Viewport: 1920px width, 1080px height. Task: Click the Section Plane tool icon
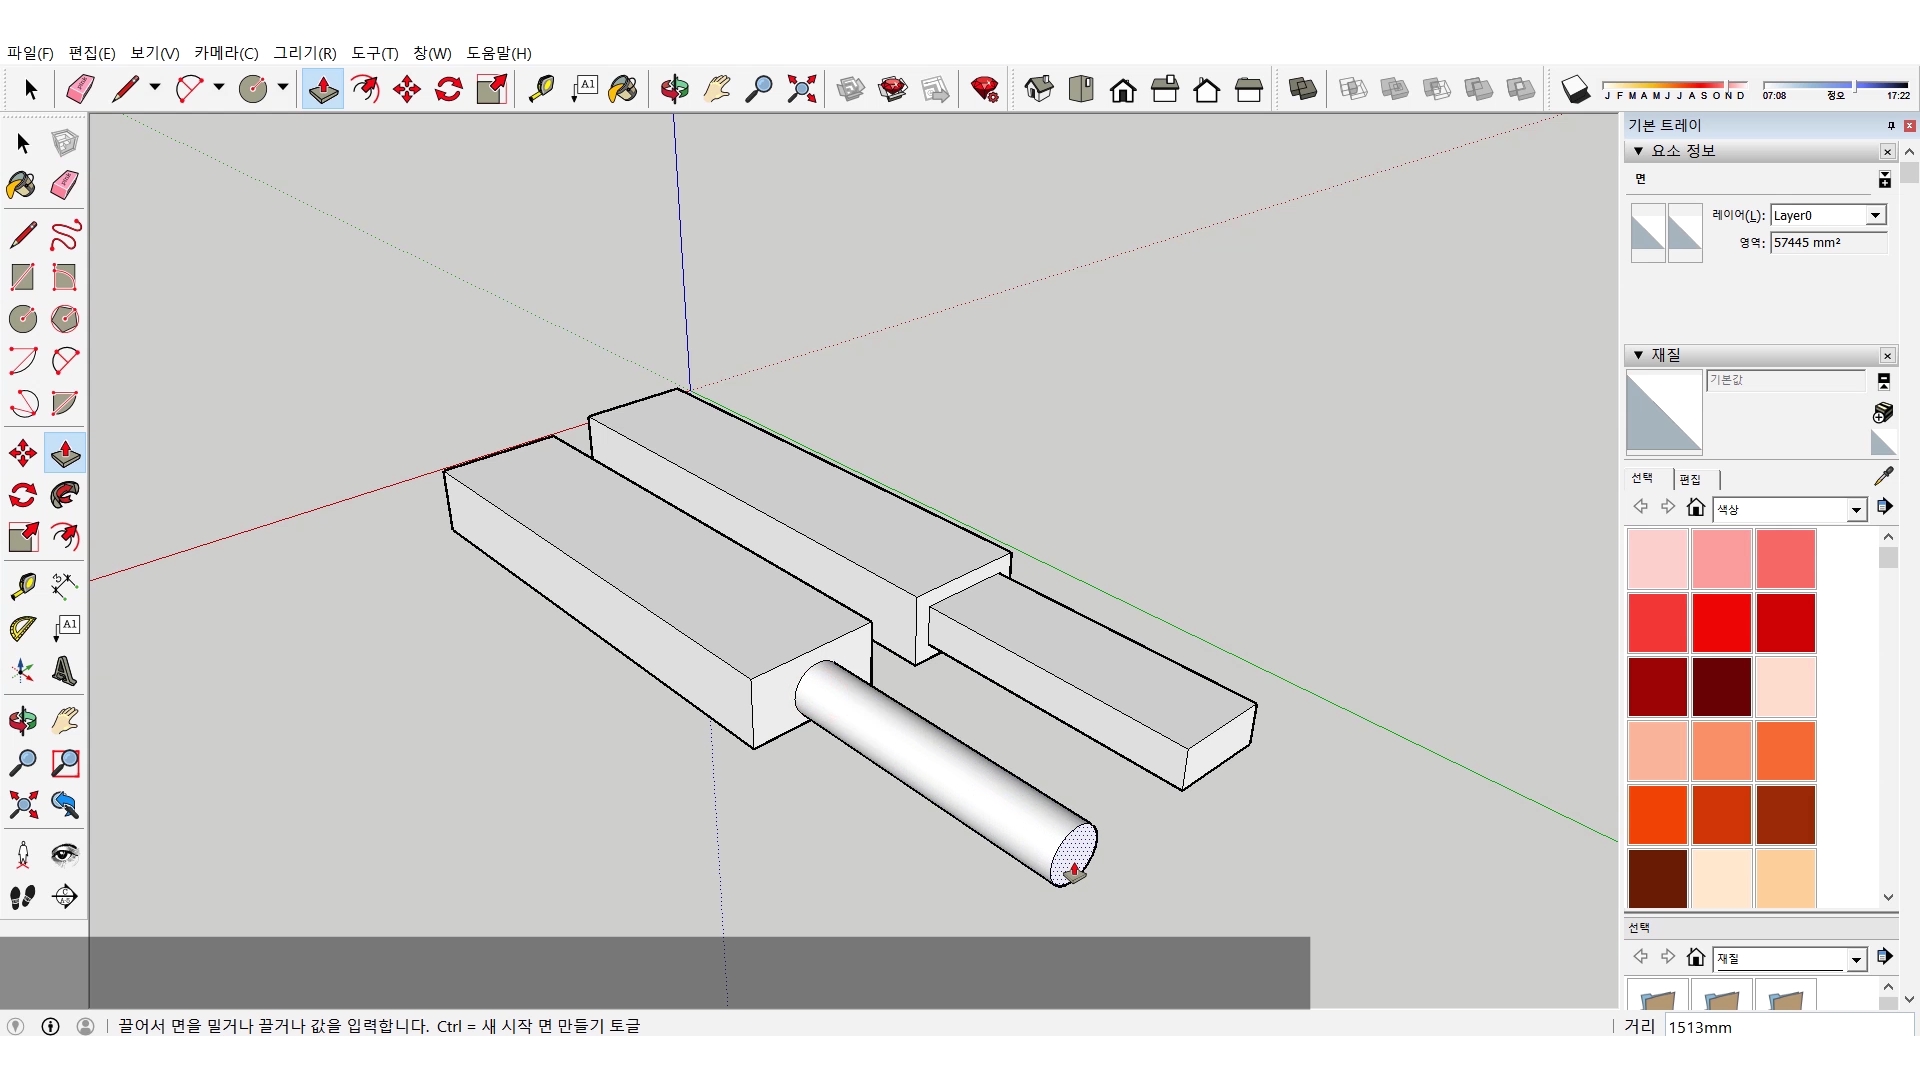[x=65, y=896]
